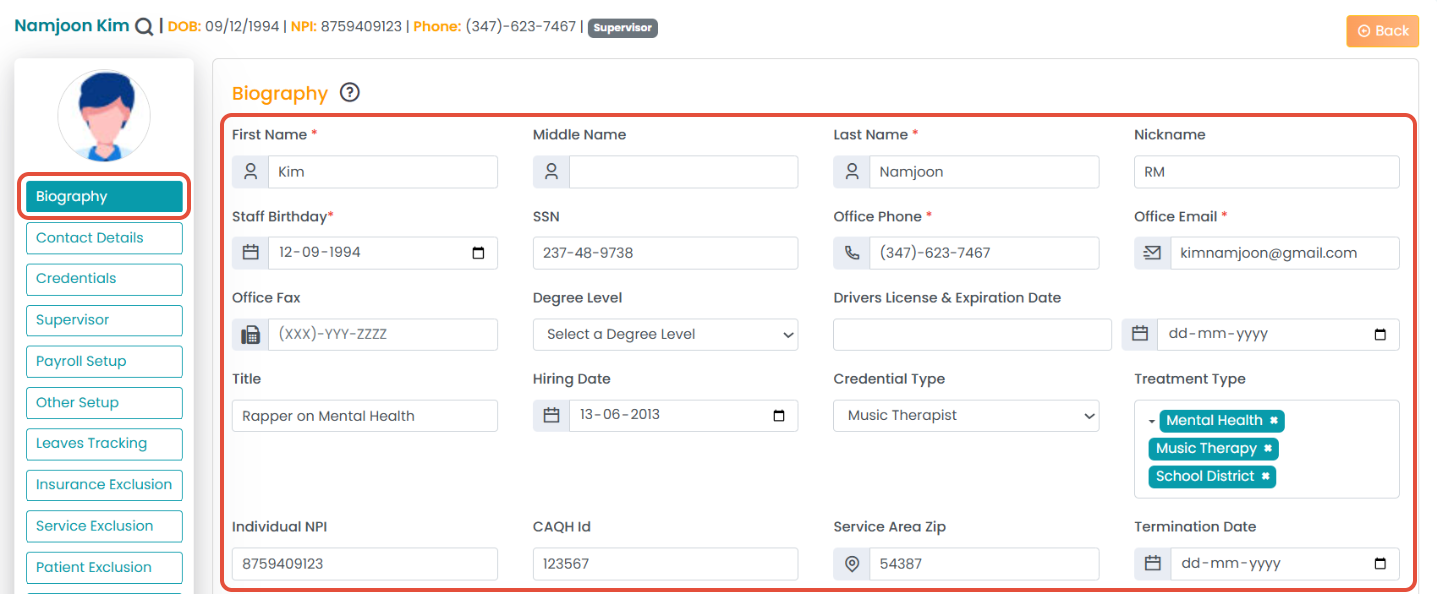Open the Drivers License expiration date picker
The width and height of the screenshot is (1437, 594).
(x=1380, y=335)
